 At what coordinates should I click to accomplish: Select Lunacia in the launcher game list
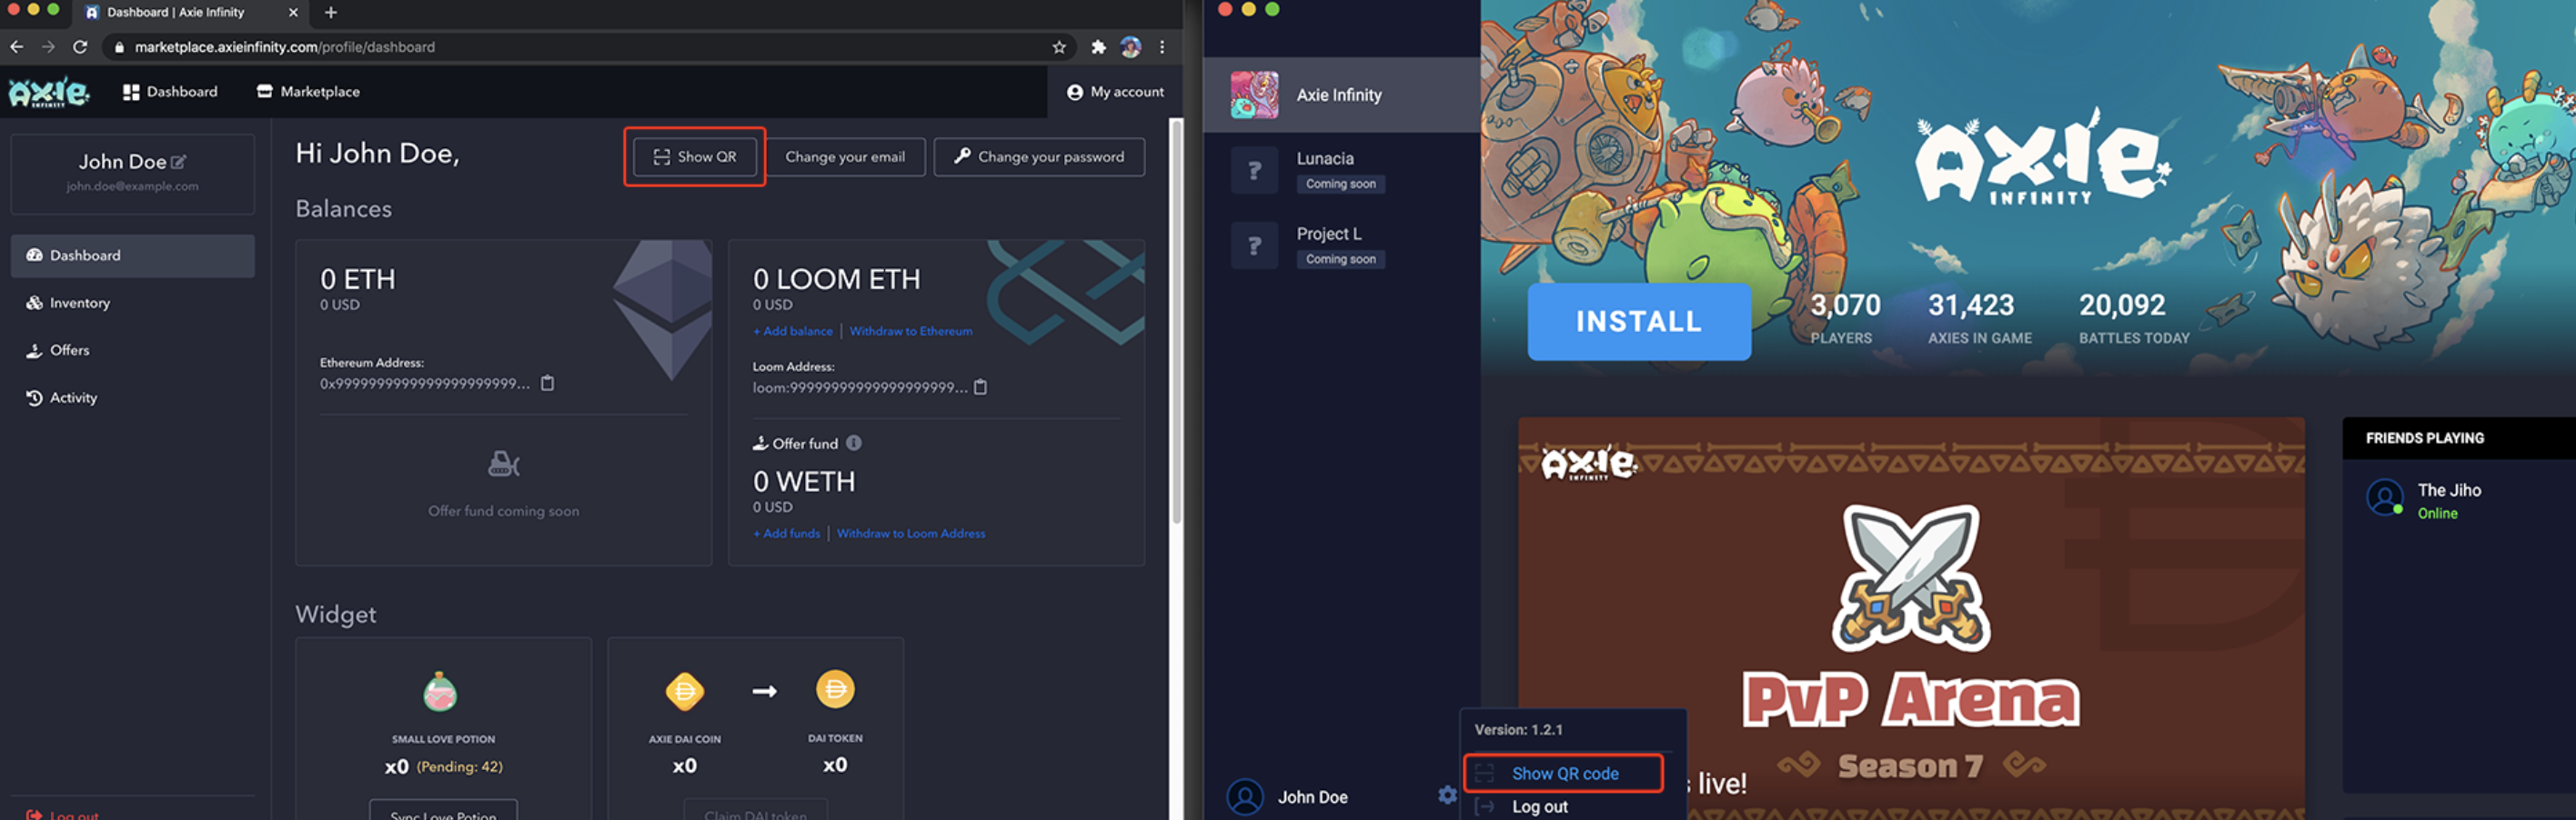pos(1341,170)
